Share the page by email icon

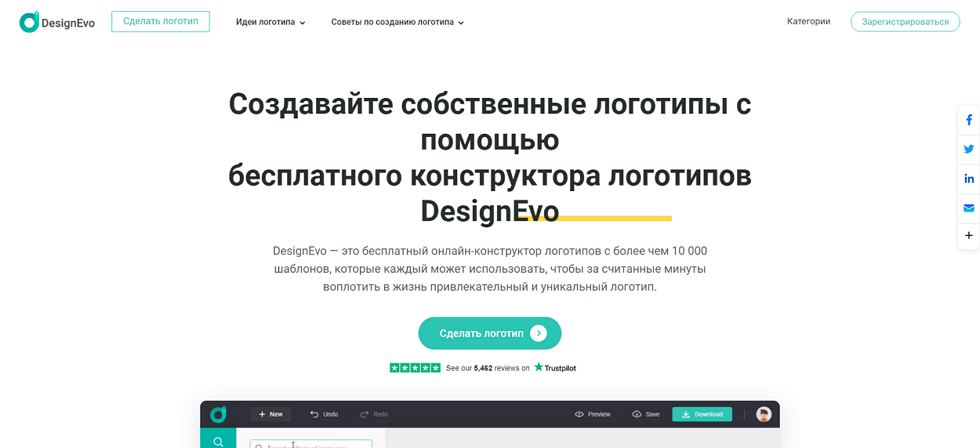coord(969,207)
